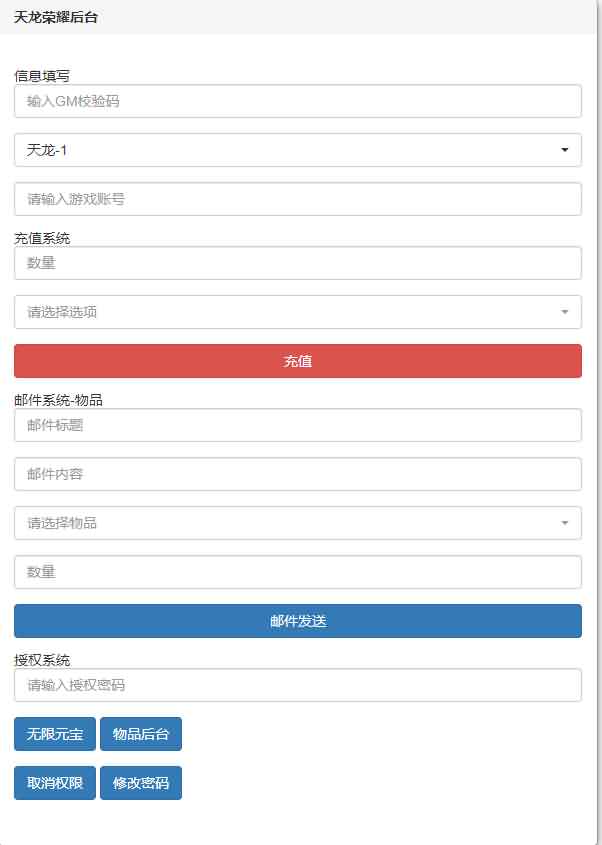The image size is (602, 845).
Task: Expand the 请选择选项 dropdown
Action: 297,312
